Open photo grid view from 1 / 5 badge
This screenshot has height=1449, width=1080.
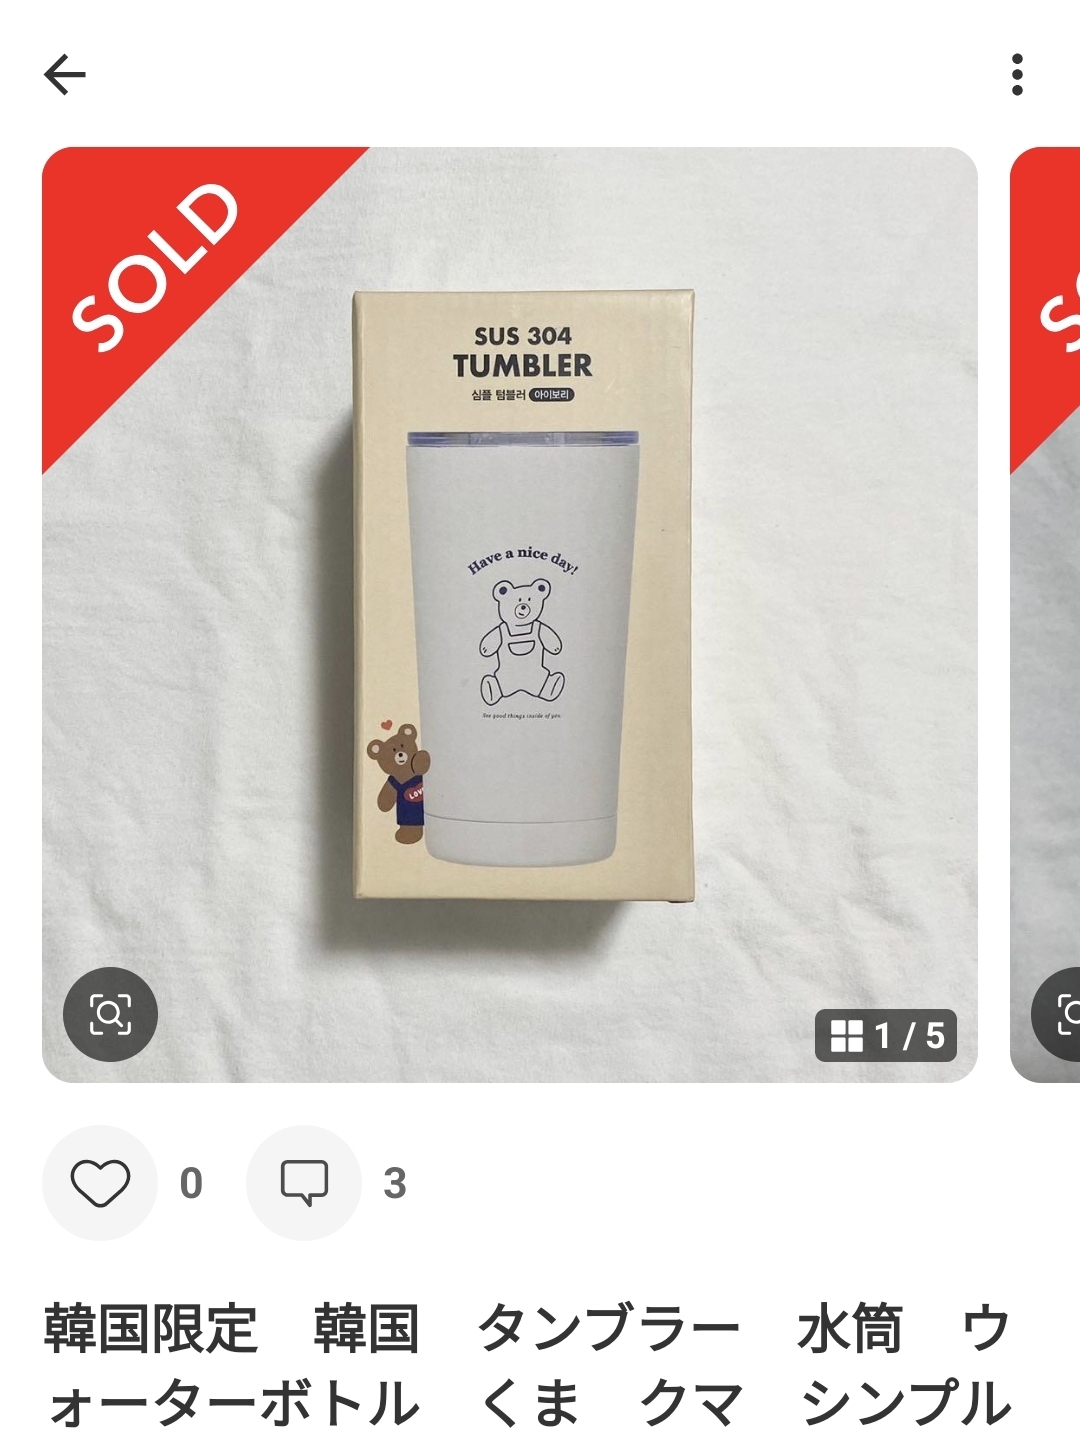[x=887, y=1035]
